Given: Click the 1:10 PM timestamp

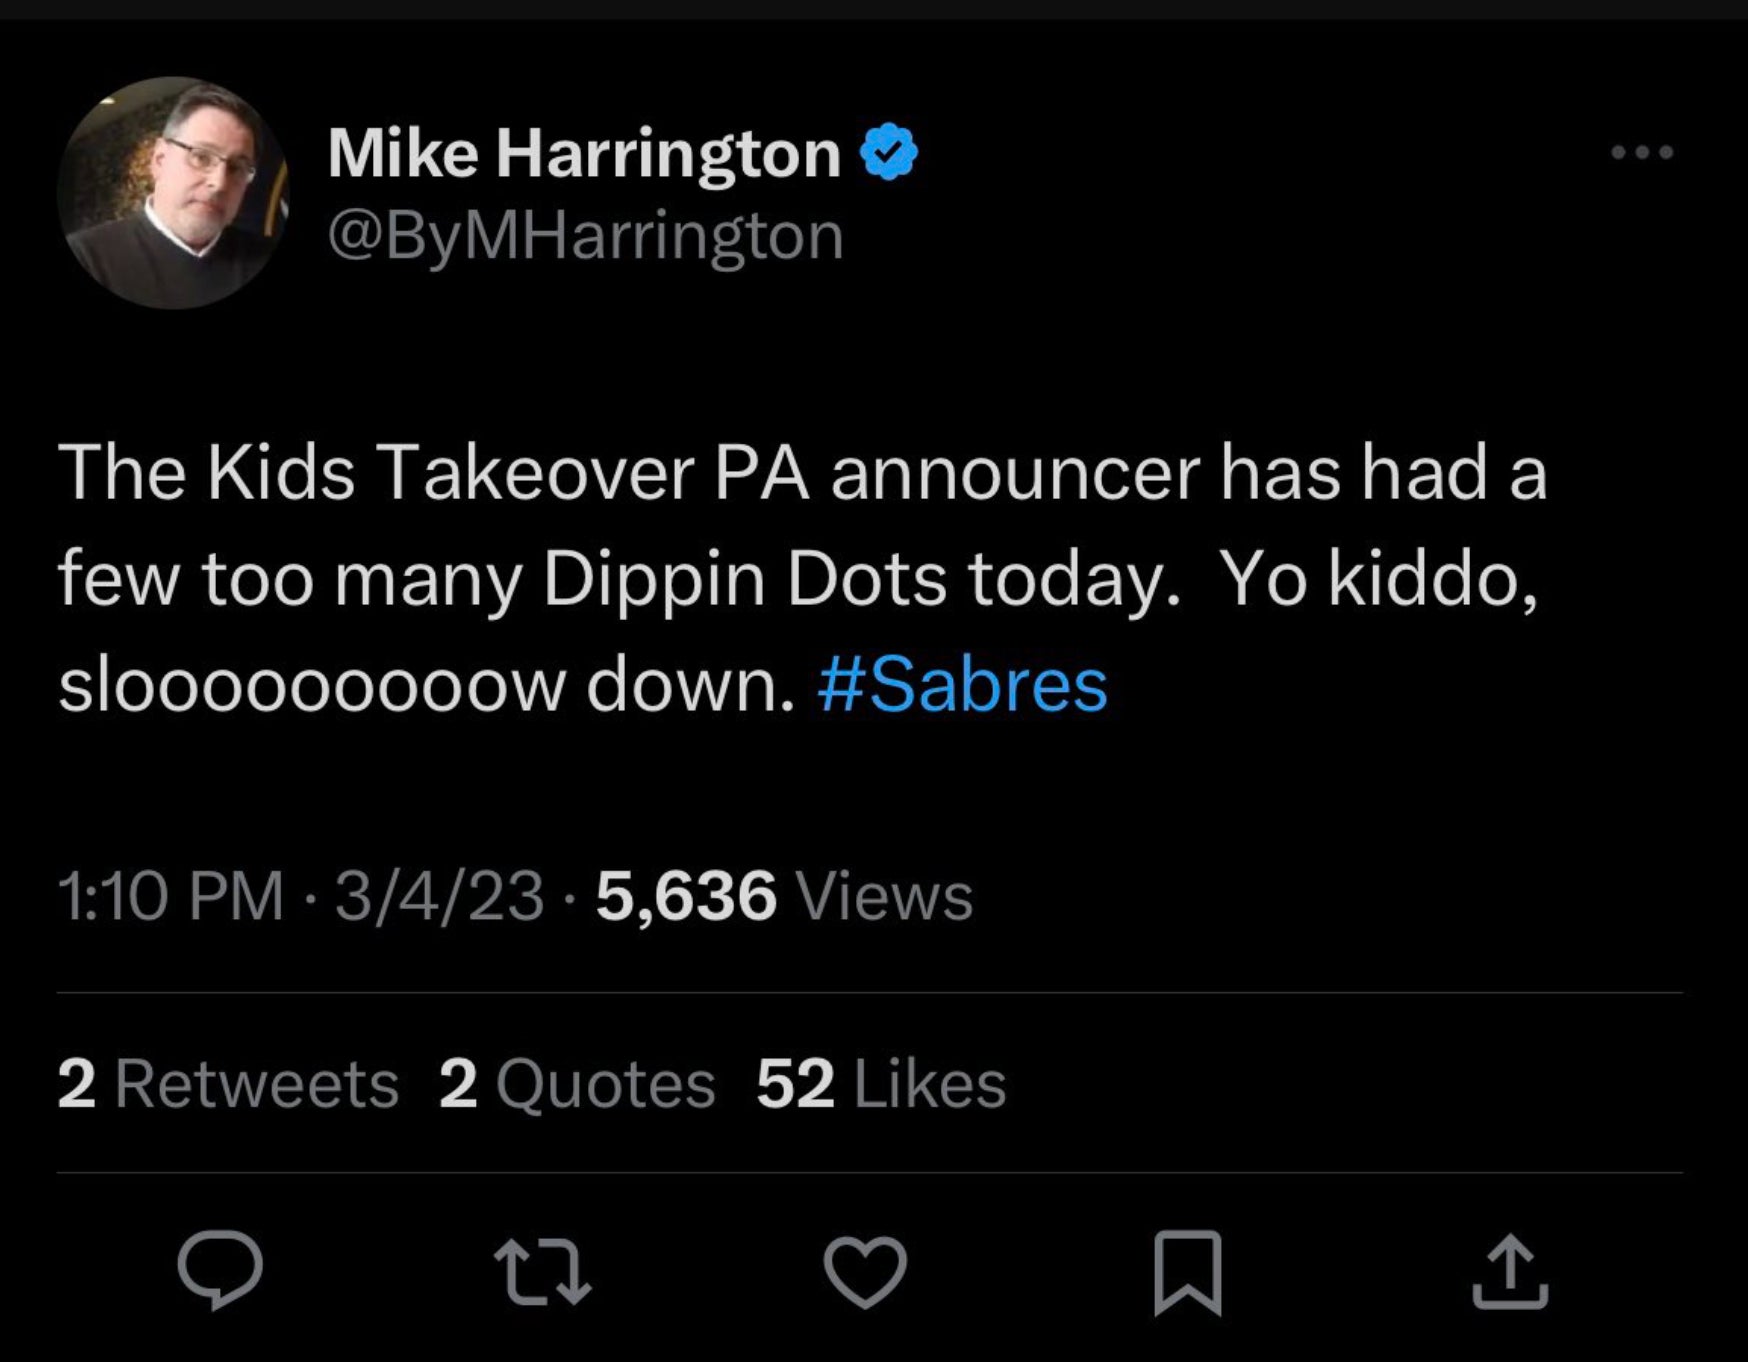Looking at the screenshot, I should pos(171,896).
